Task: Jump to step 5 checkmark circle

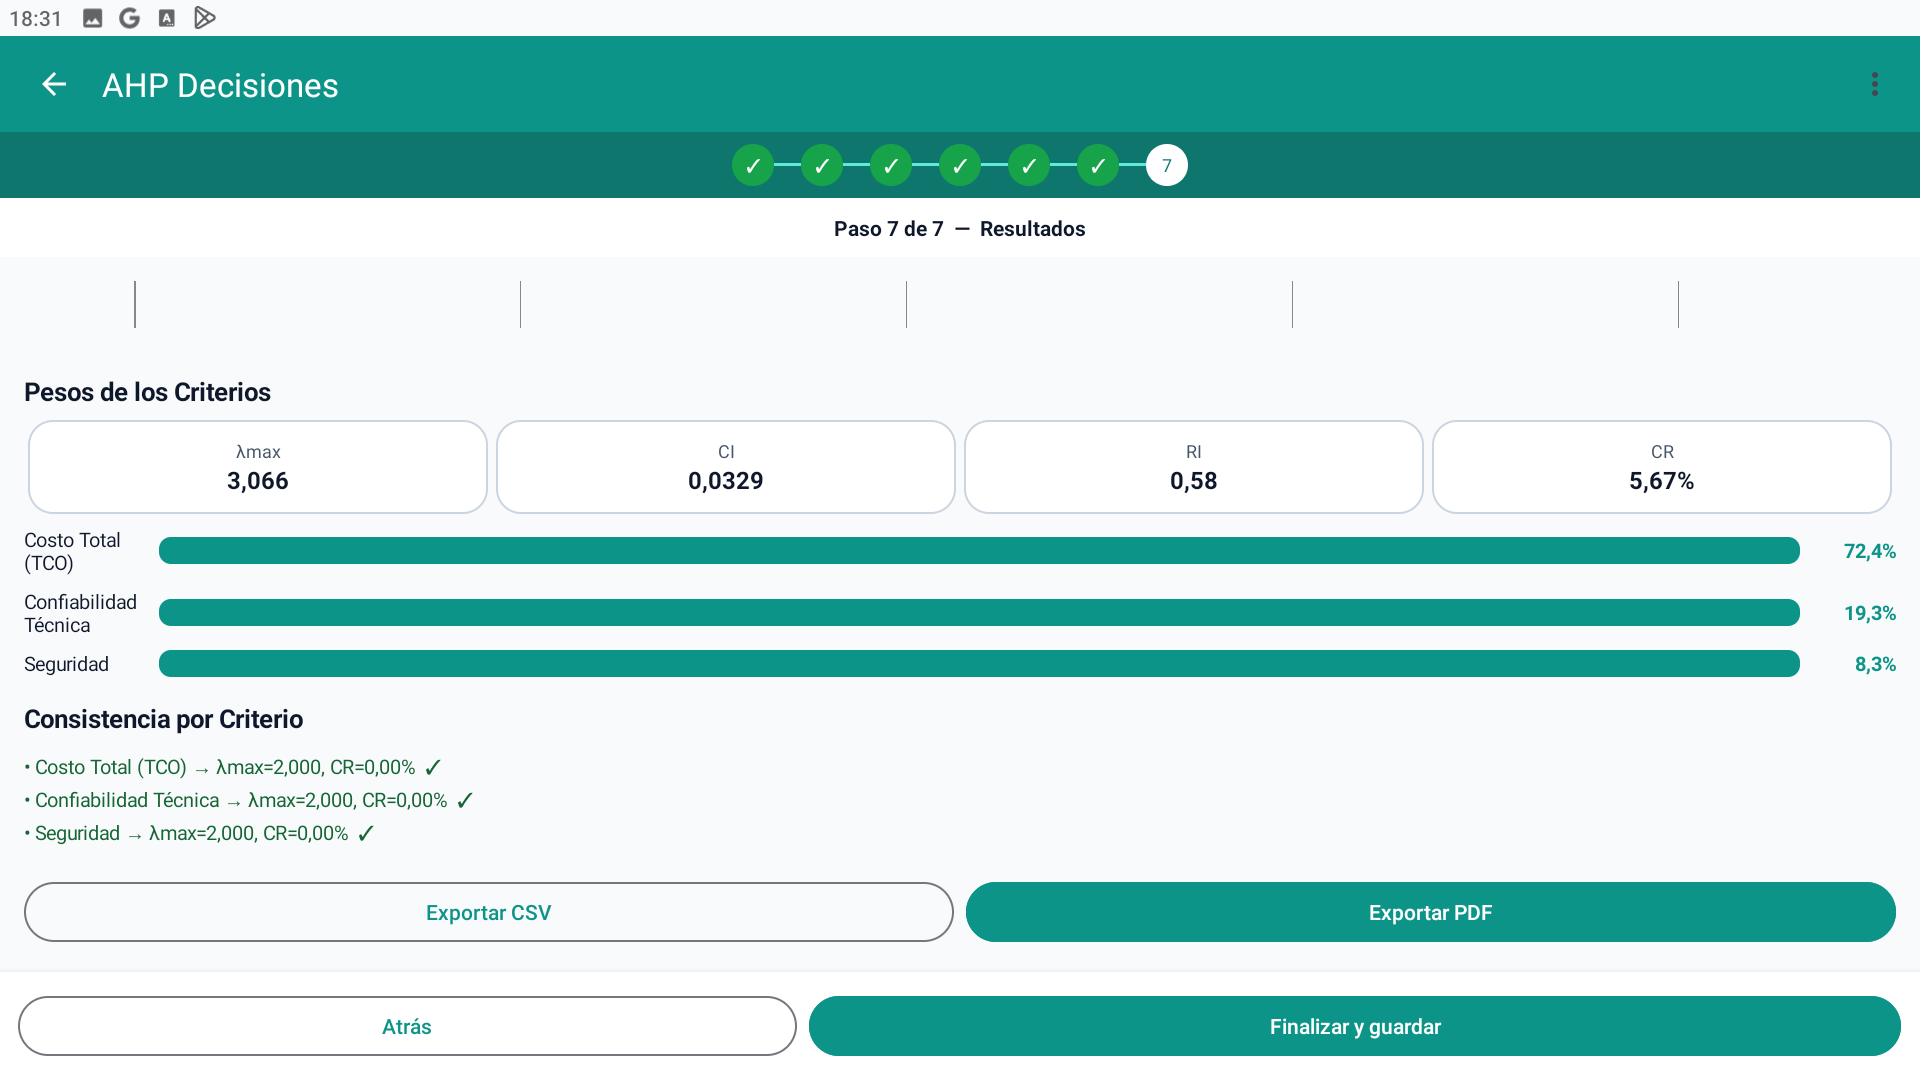Action: coord(1029,165)
